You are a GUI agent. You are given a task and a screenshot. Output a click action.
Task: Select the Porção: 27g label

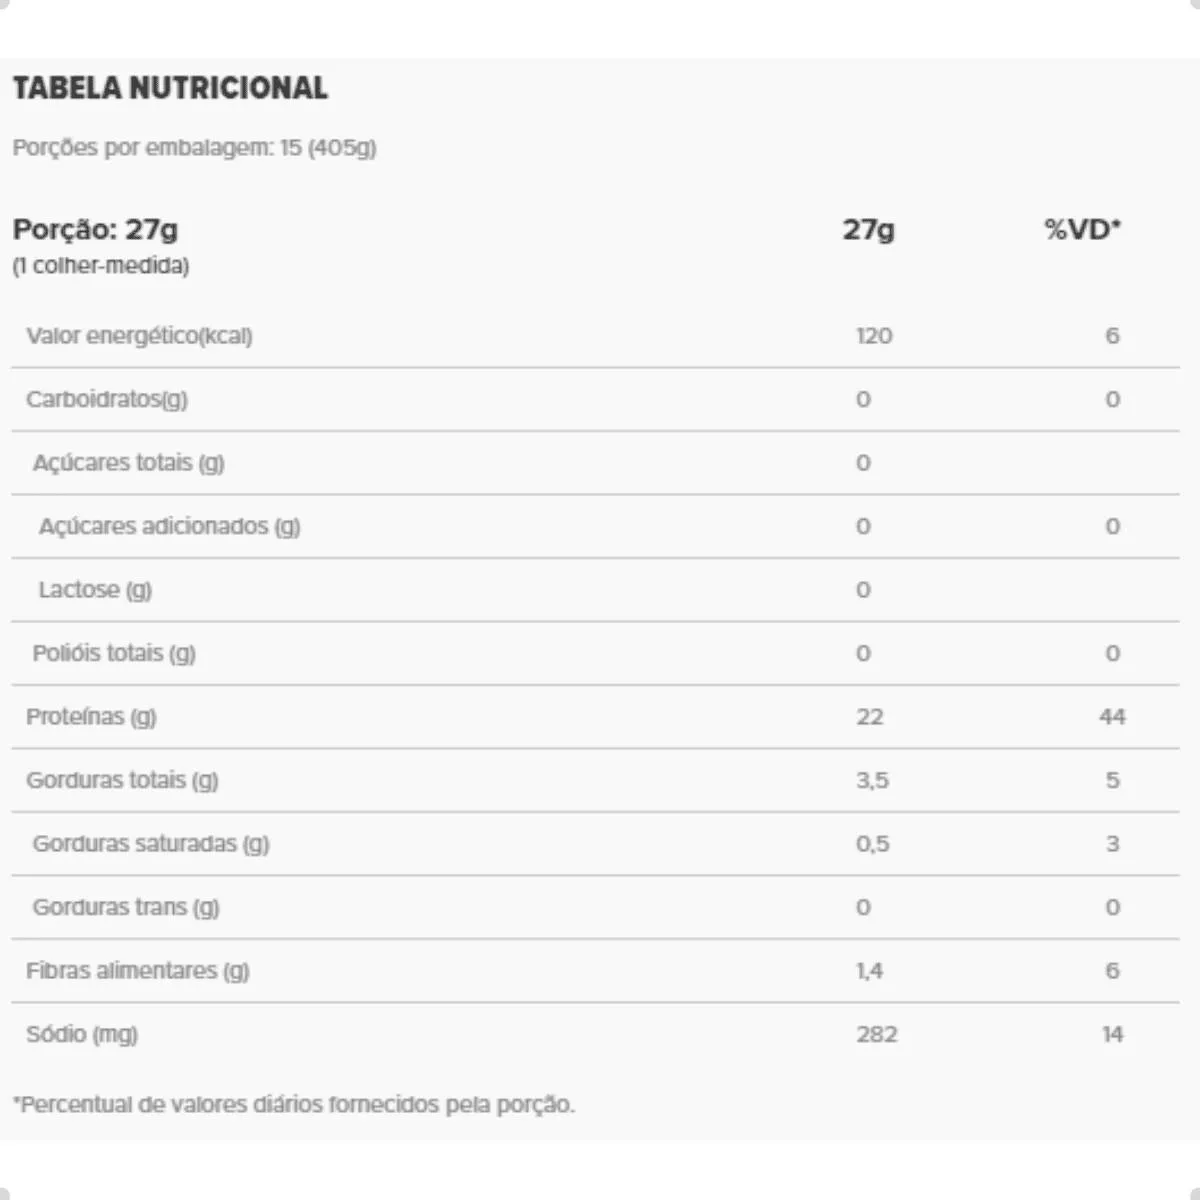pos(96,229)
